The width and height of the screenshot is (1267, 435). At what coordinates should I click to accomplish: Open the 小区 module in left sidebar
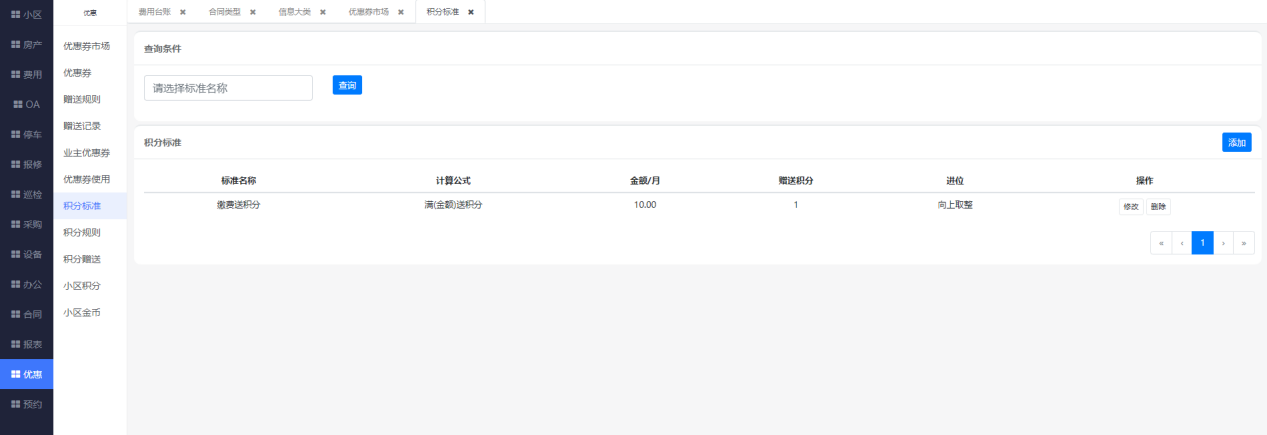[x=26, y=15]
